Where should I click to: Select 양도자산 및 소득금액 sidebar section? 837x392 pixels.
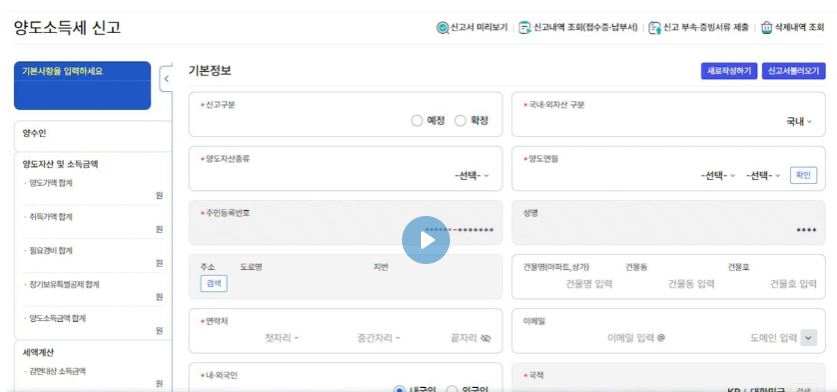point(60,164)
